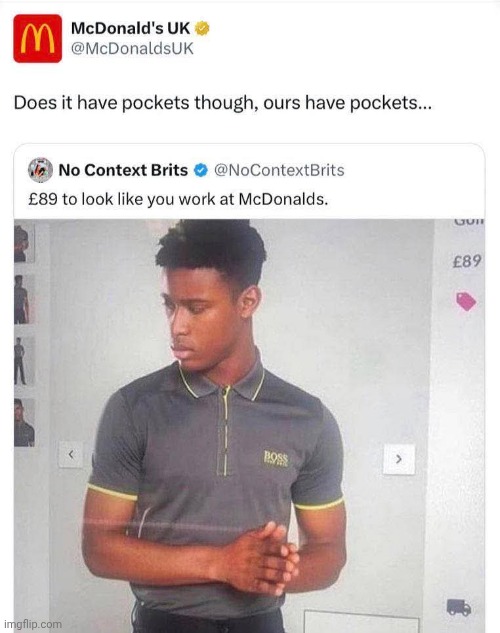This screenshot has width=500, height=633.
Task: Select the first product thumbnail in left strip
Action: [x=23, y=244]
